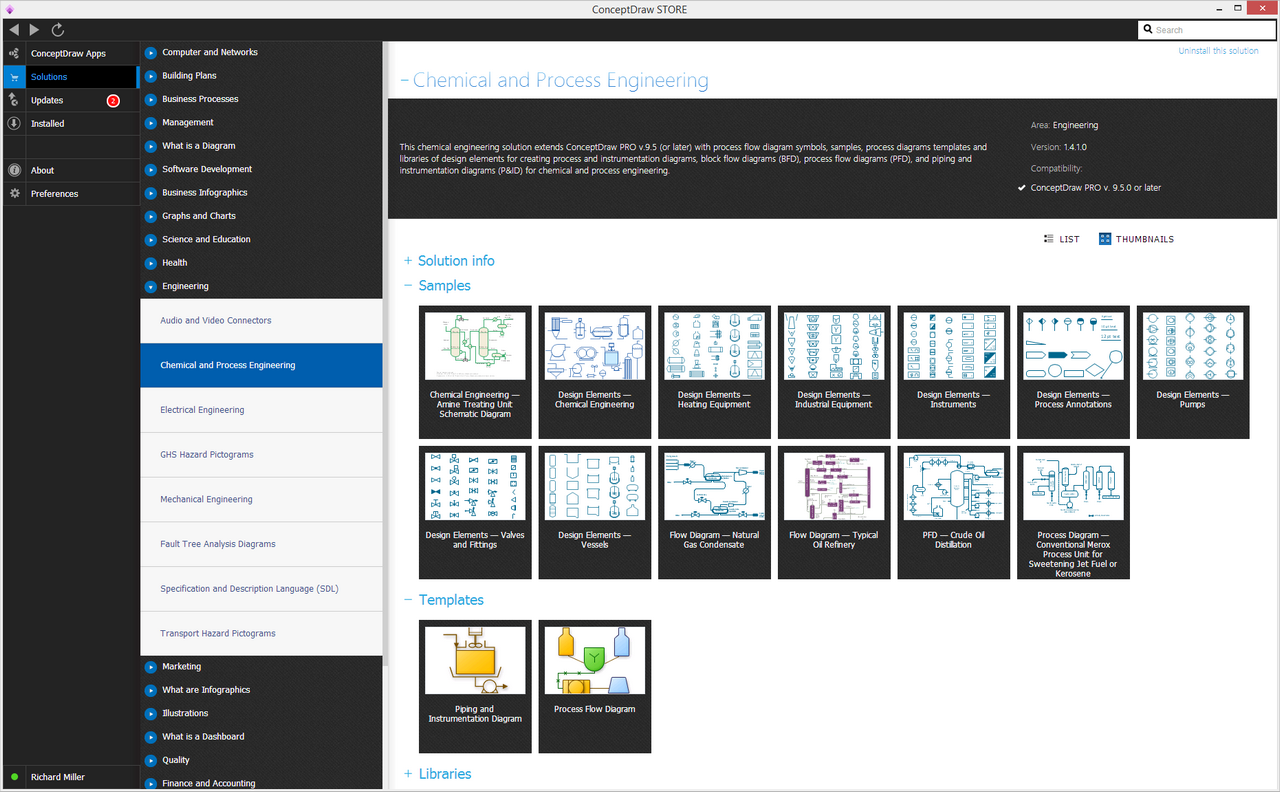Open the About menu item

(x=69, y=170)
